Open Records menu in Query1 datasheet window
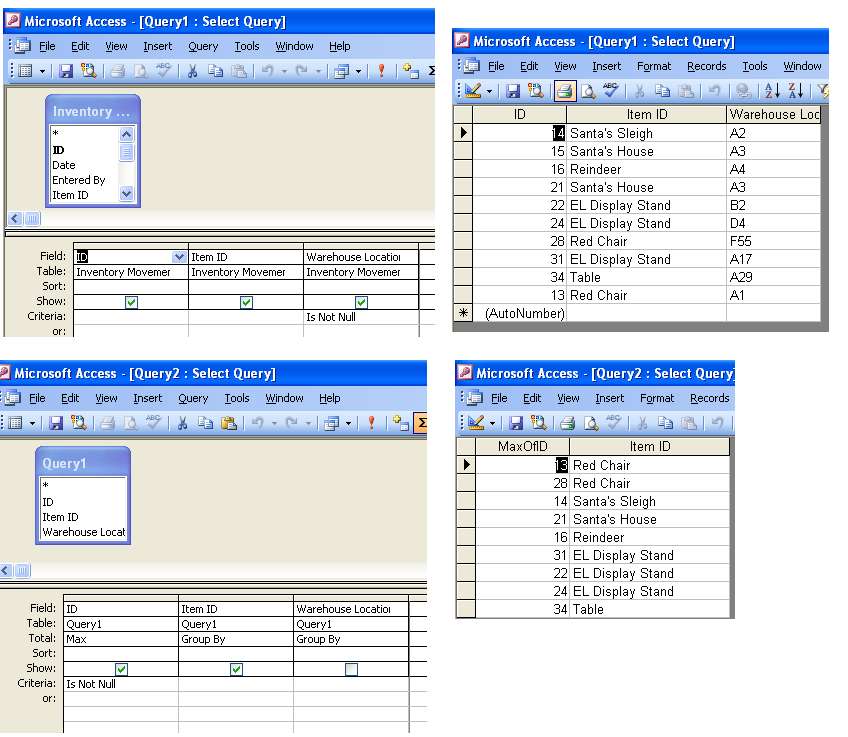Screen dimensions: 848x737 click(706, 66)
